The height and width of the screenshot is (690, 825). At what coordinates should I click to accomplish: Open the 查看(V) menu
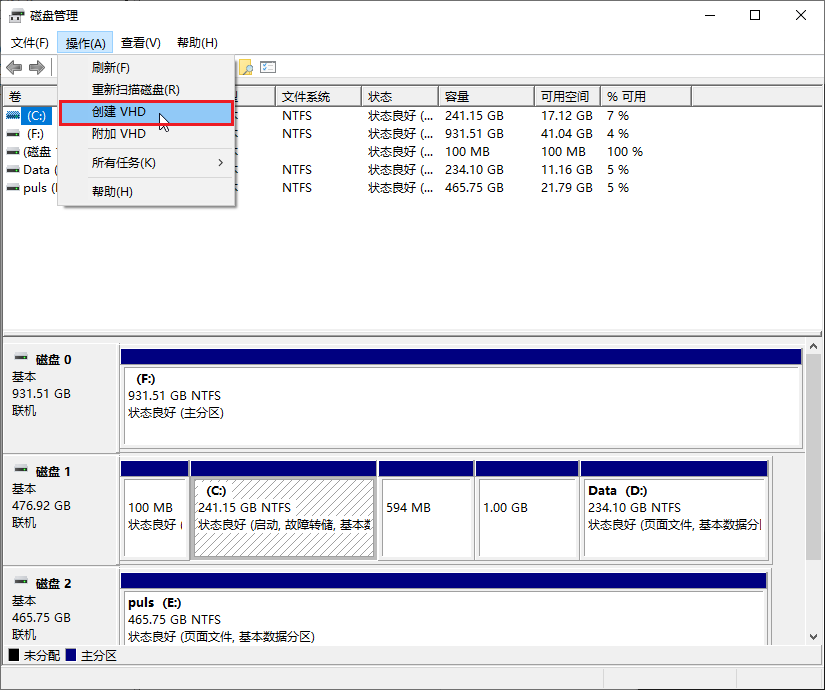tap(141, 43)
